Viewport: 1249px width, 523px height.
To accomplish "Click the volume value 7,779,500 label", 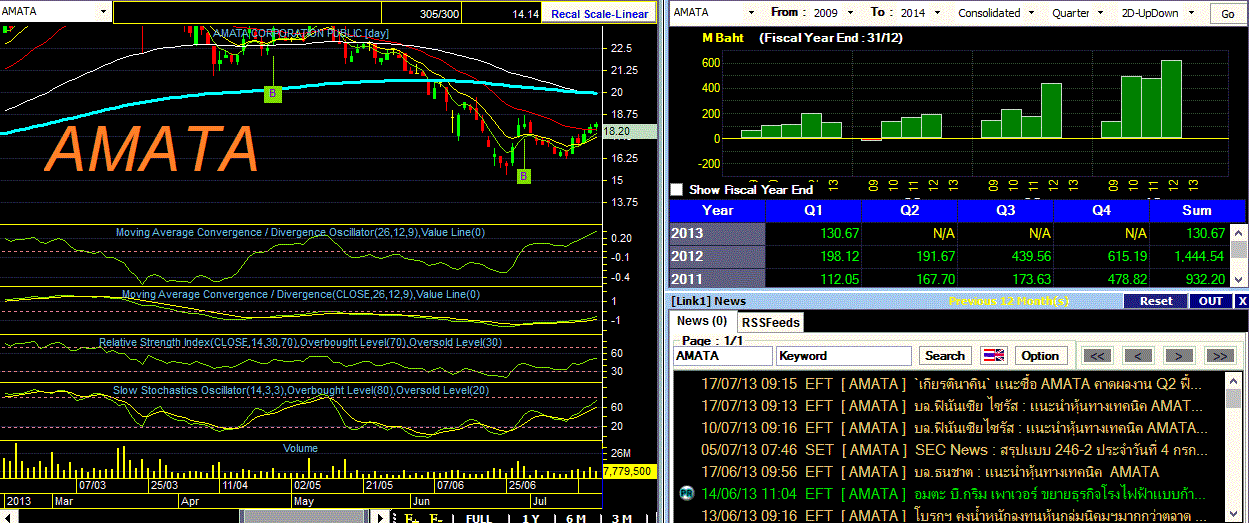I will point(629,470).
